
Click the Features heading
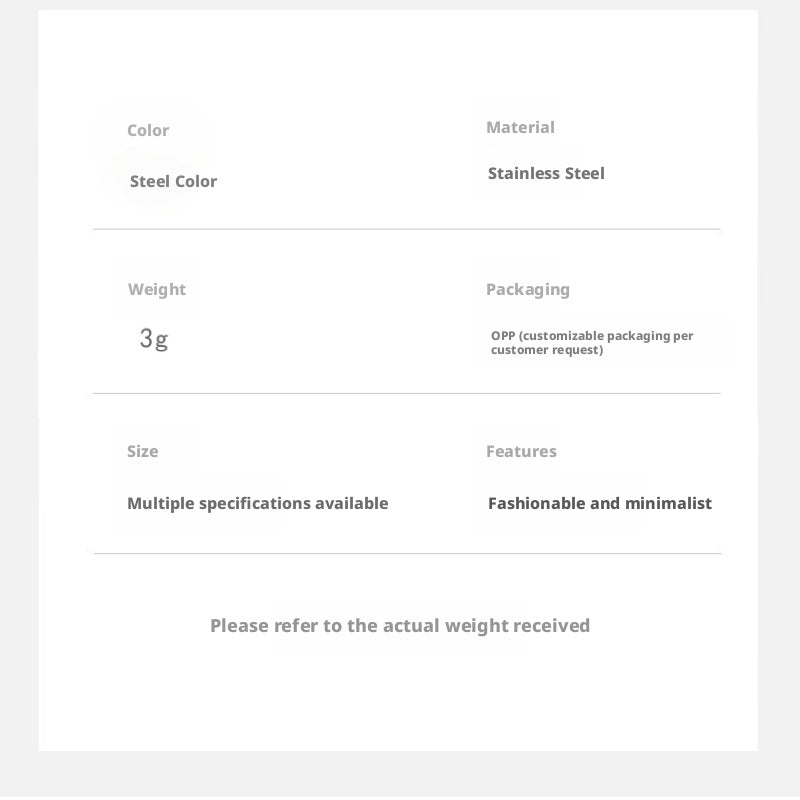click(521, 452)
